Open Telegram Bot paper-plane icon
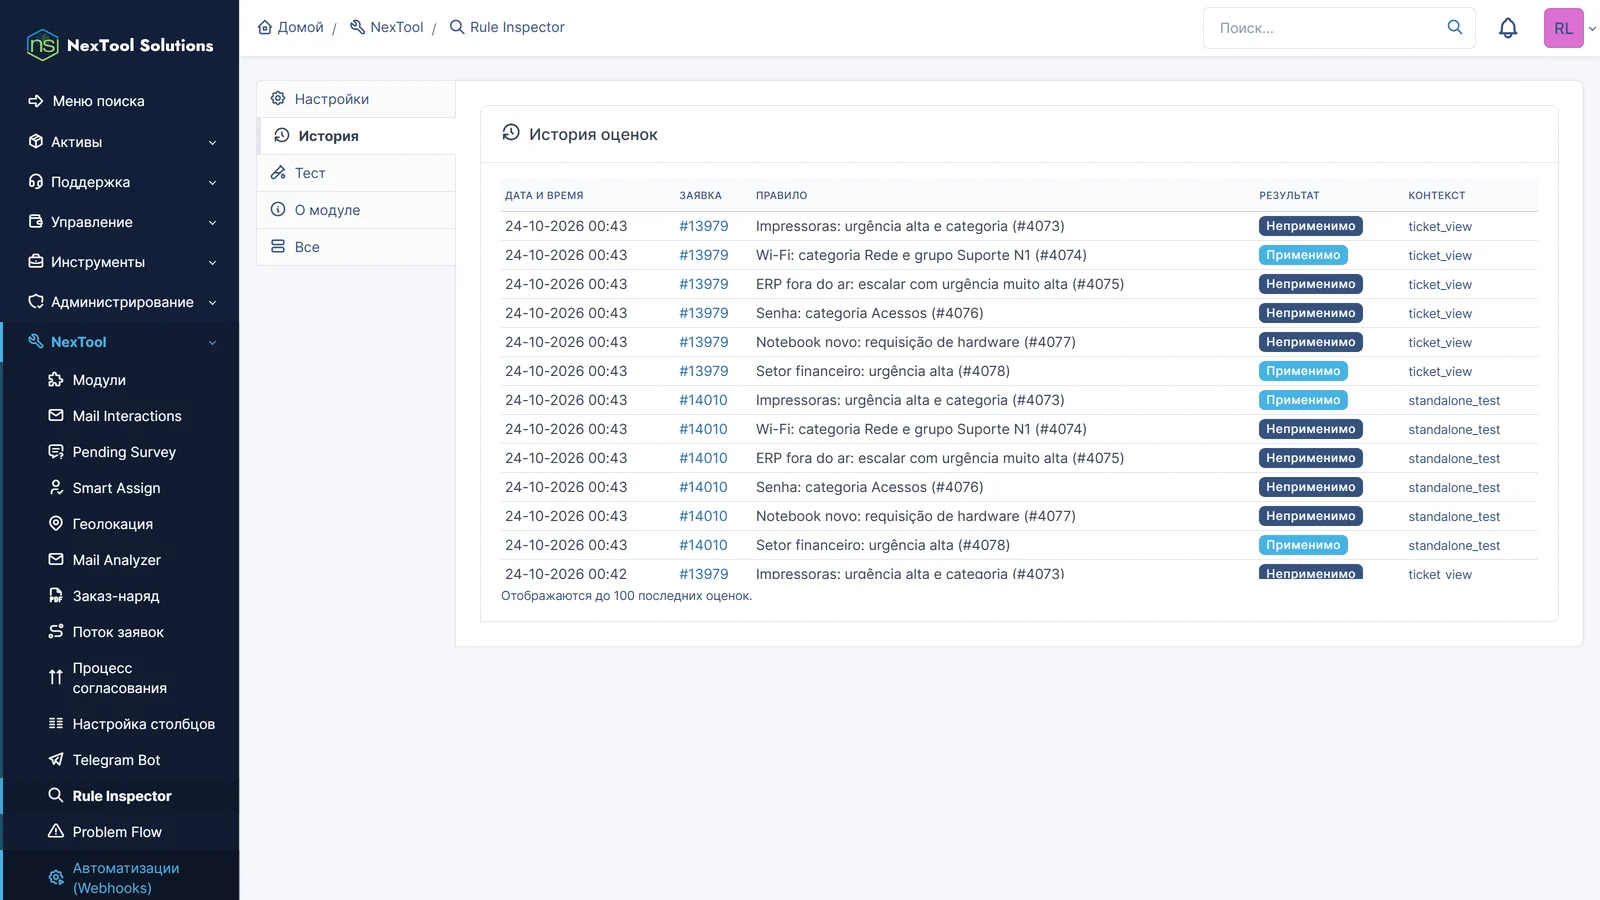Viewport: 1600px width, 900px height. coord(56,760)
